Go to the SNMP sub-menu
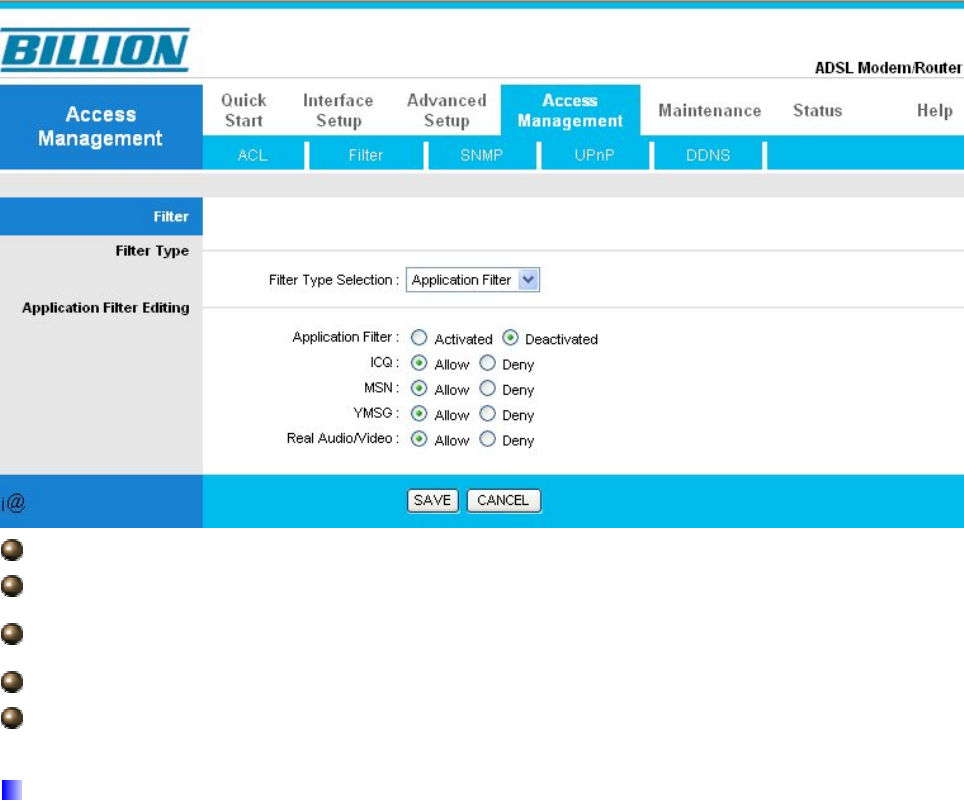Screen dimensions: 964x800 (x=481, y=155)
